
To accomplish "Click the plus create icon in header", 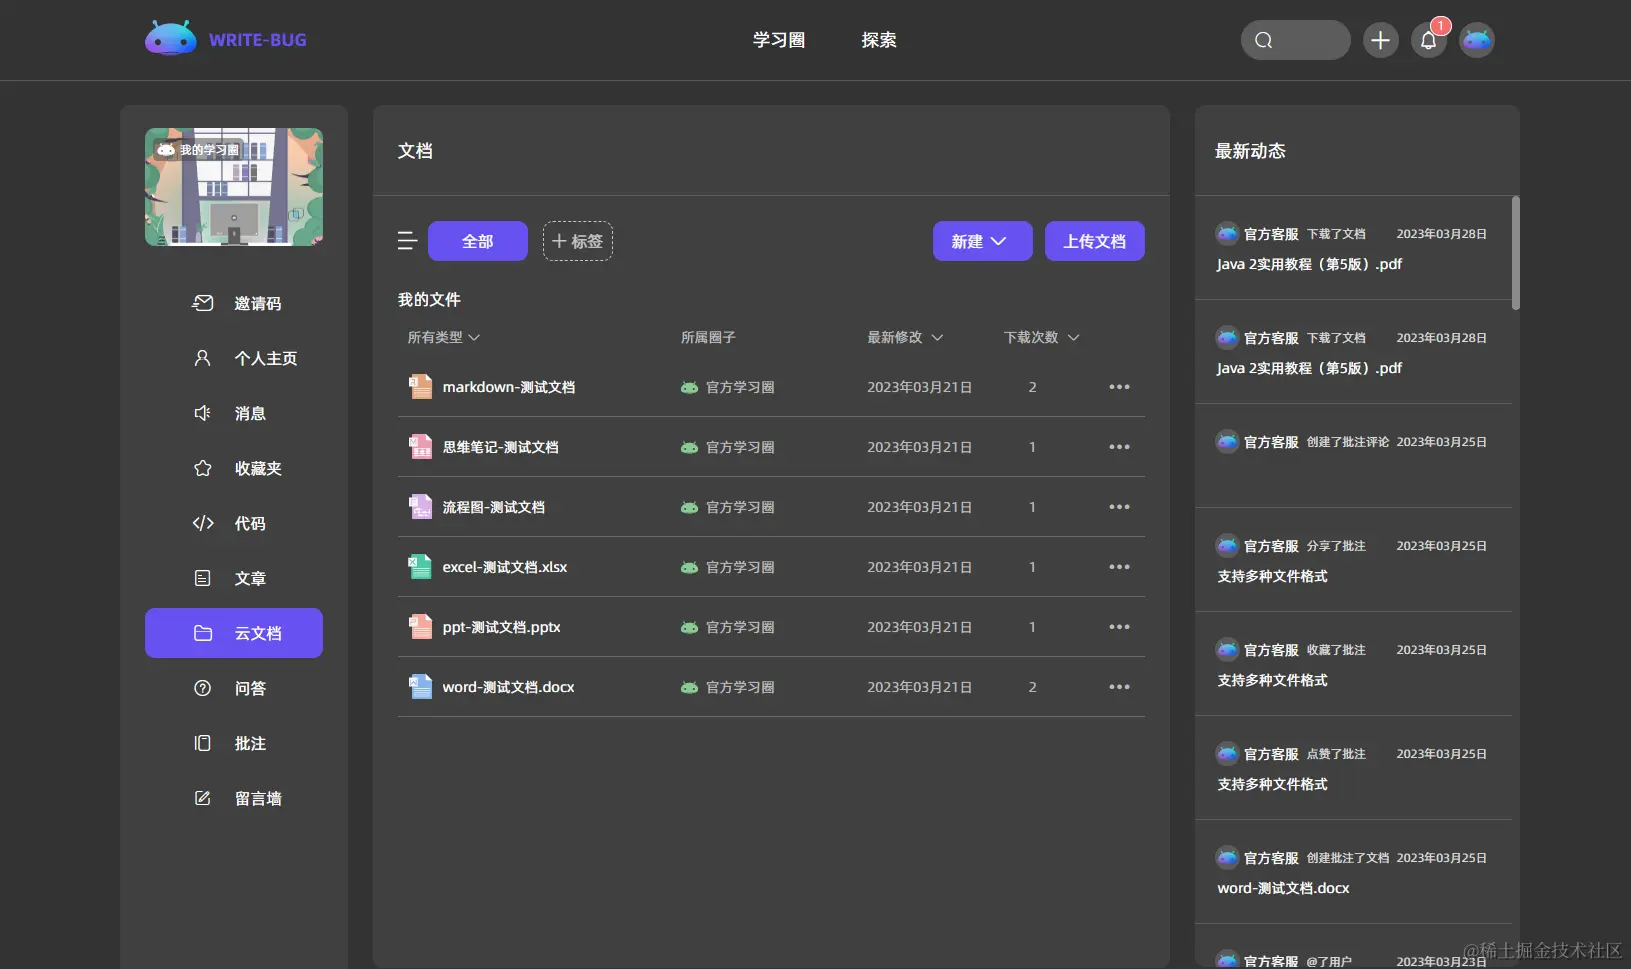I will pyautogui.click(x=1381, y=40).
